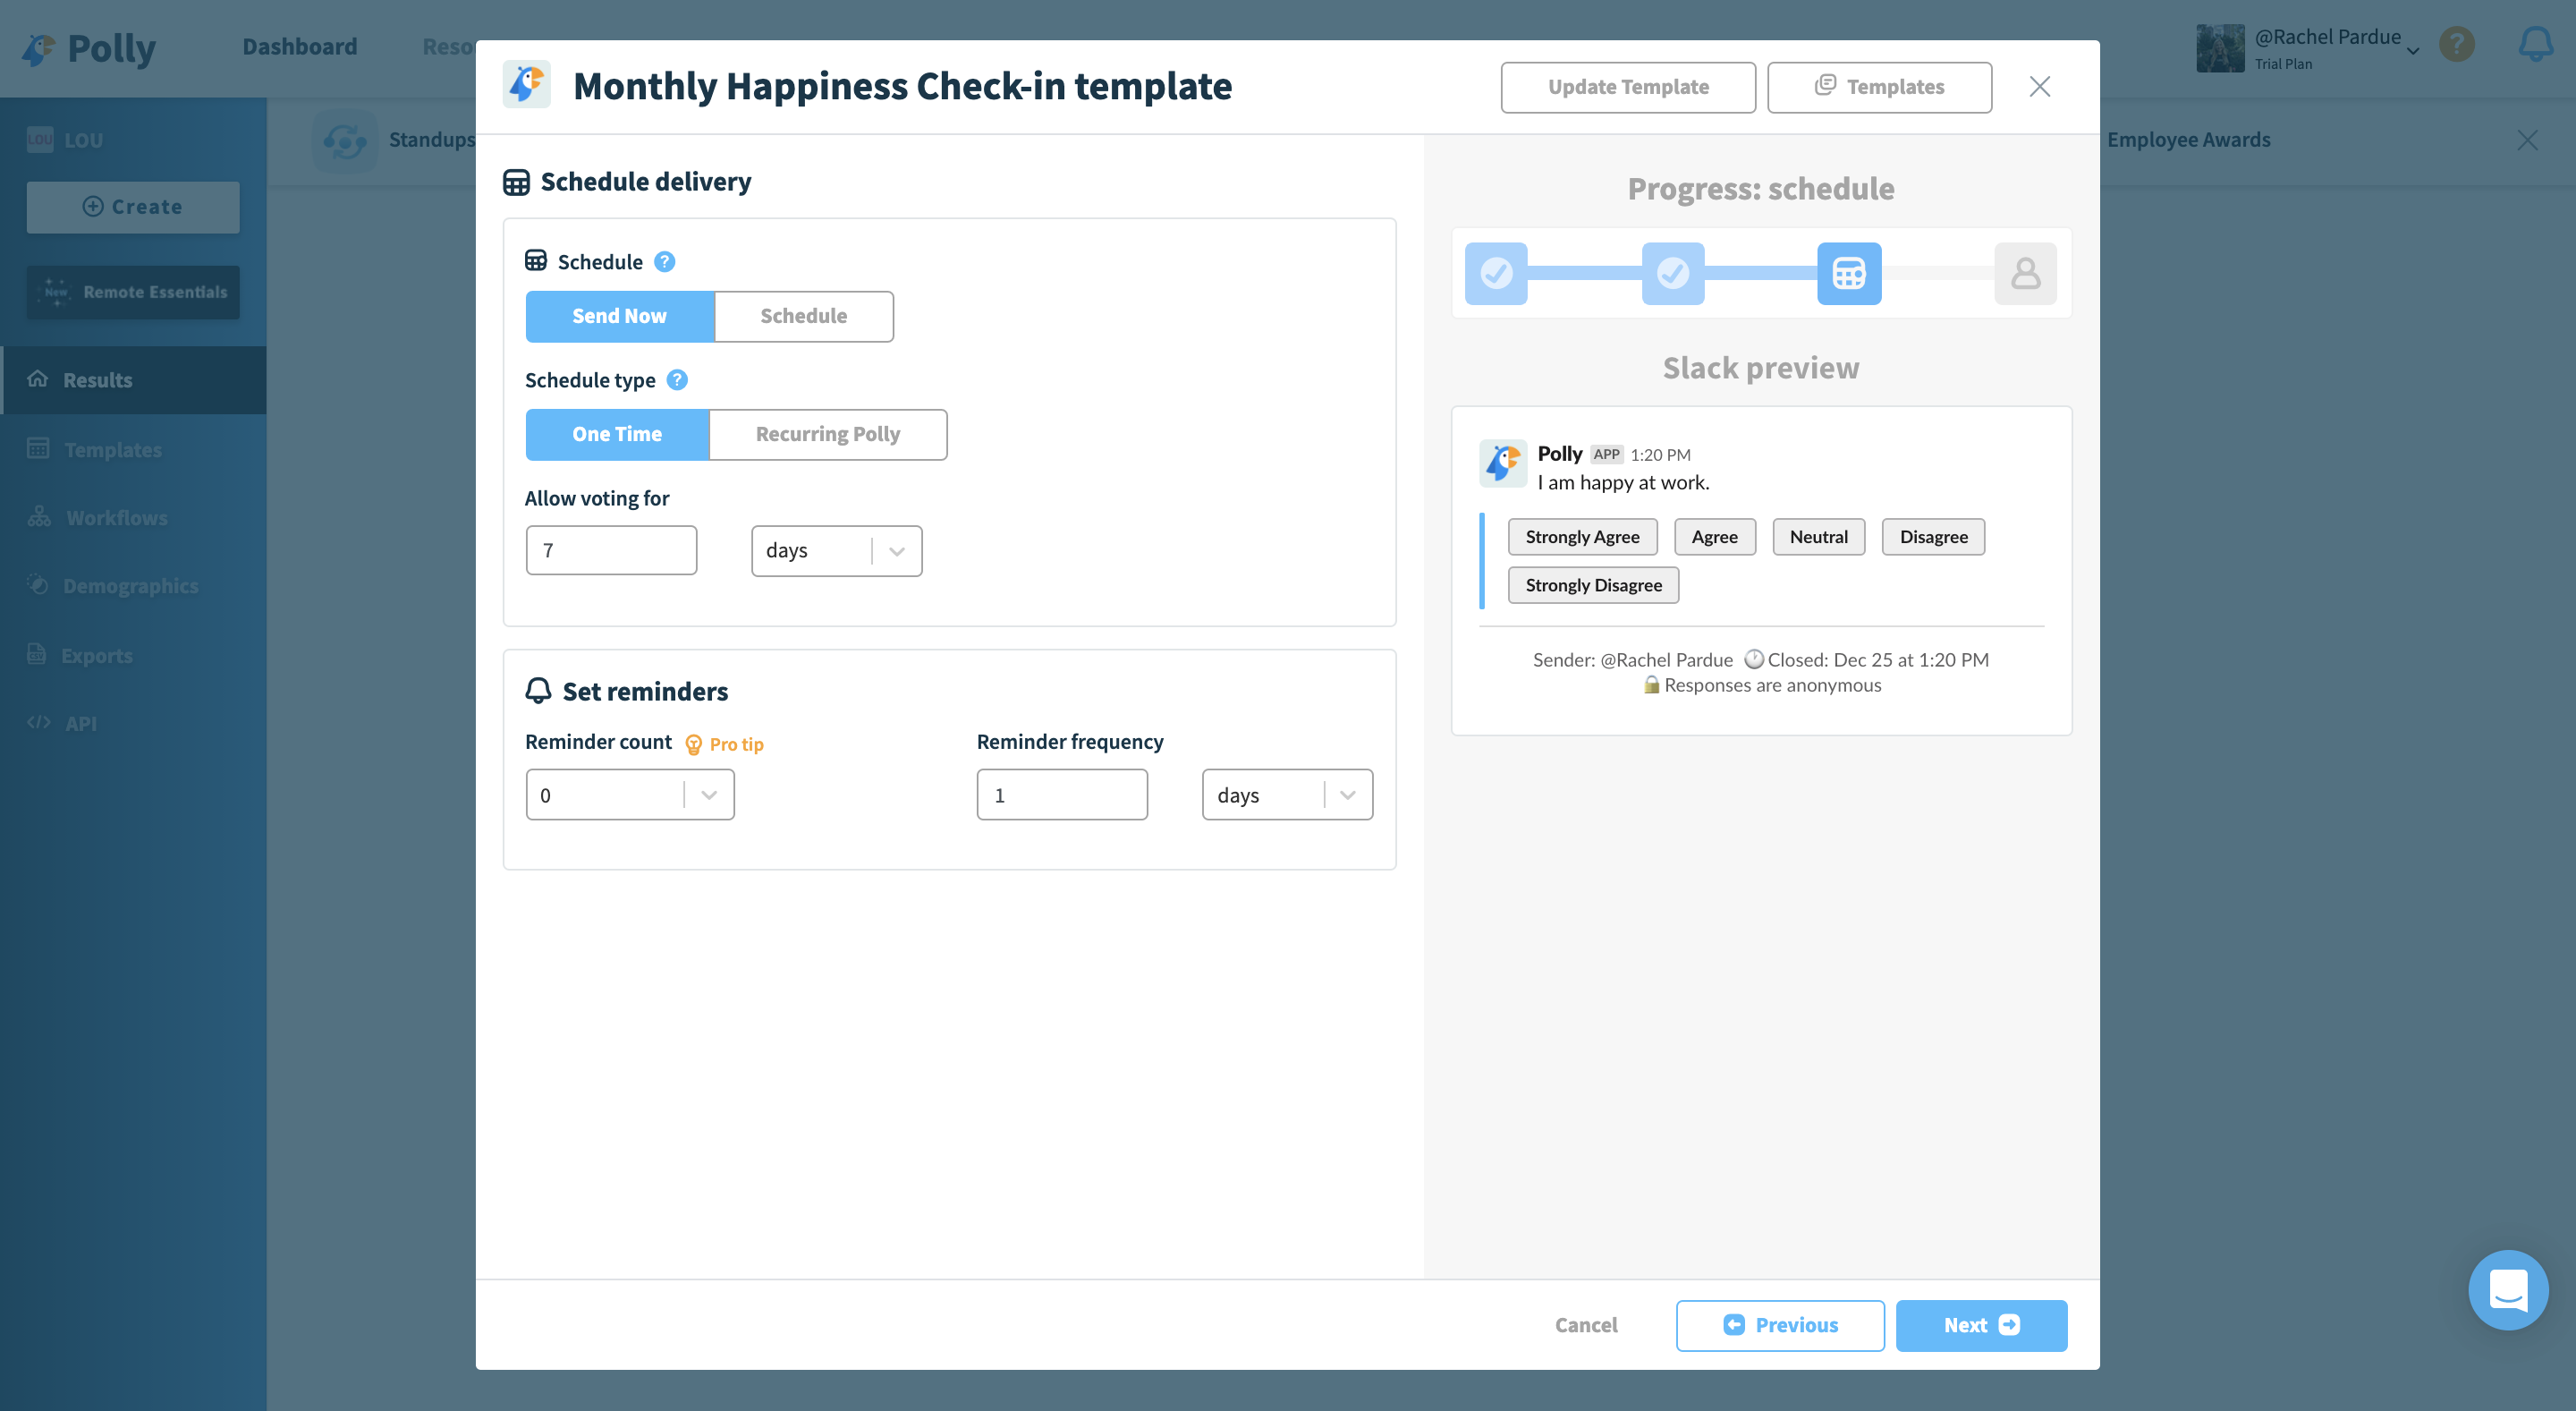Select the Send Now option

619,316
